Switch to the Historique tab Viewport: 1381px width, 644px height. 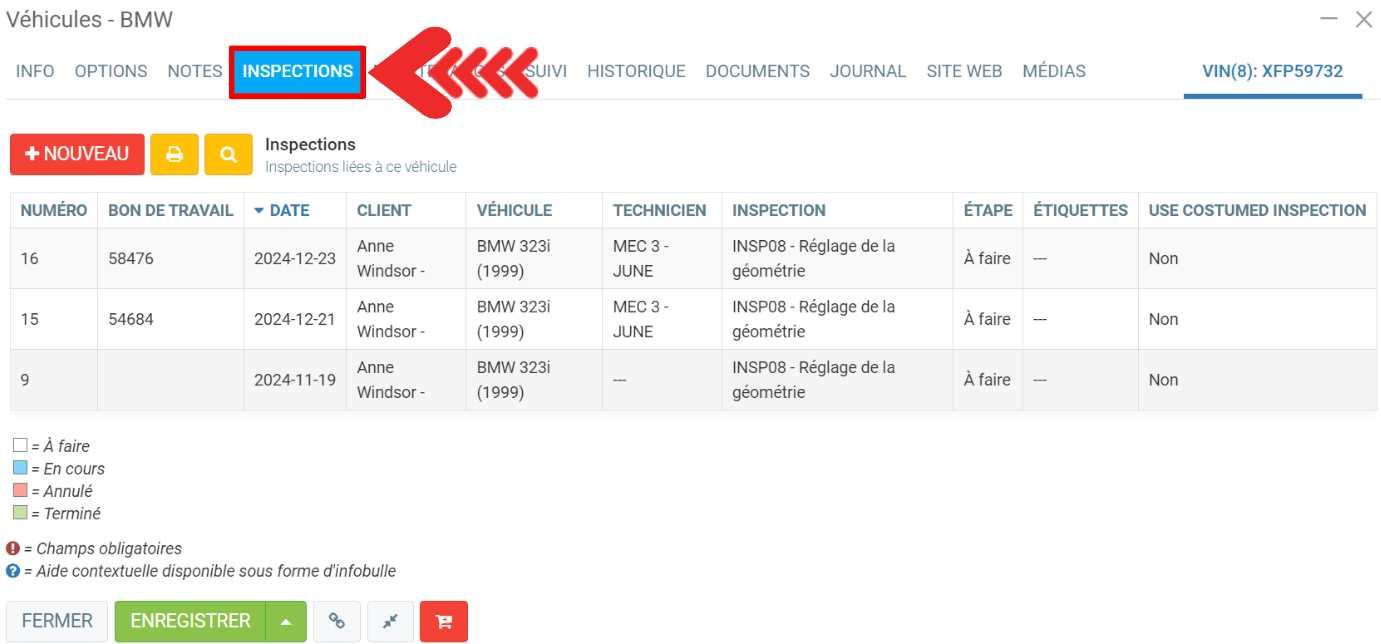[636, 71]
